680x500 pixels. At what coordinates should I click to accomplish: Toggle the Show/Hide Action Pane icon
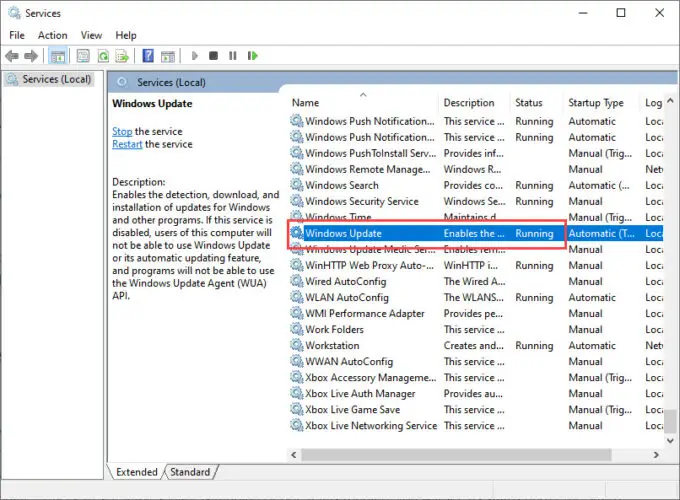[168, 56]
